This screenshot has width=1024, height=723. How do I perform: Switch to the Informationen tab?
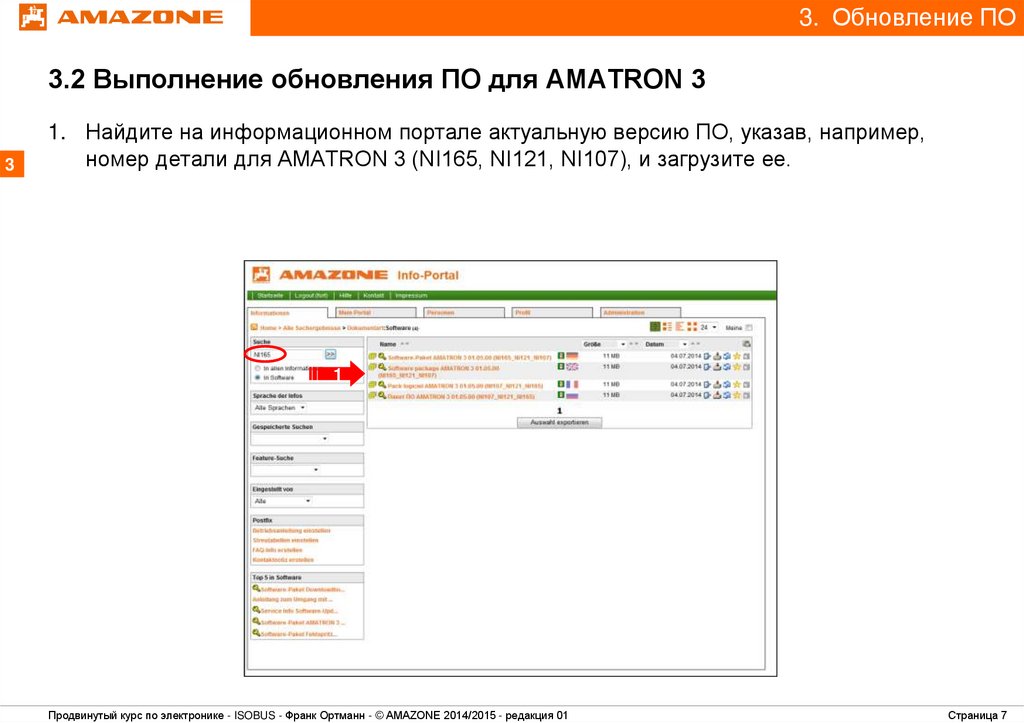(286, 313)
